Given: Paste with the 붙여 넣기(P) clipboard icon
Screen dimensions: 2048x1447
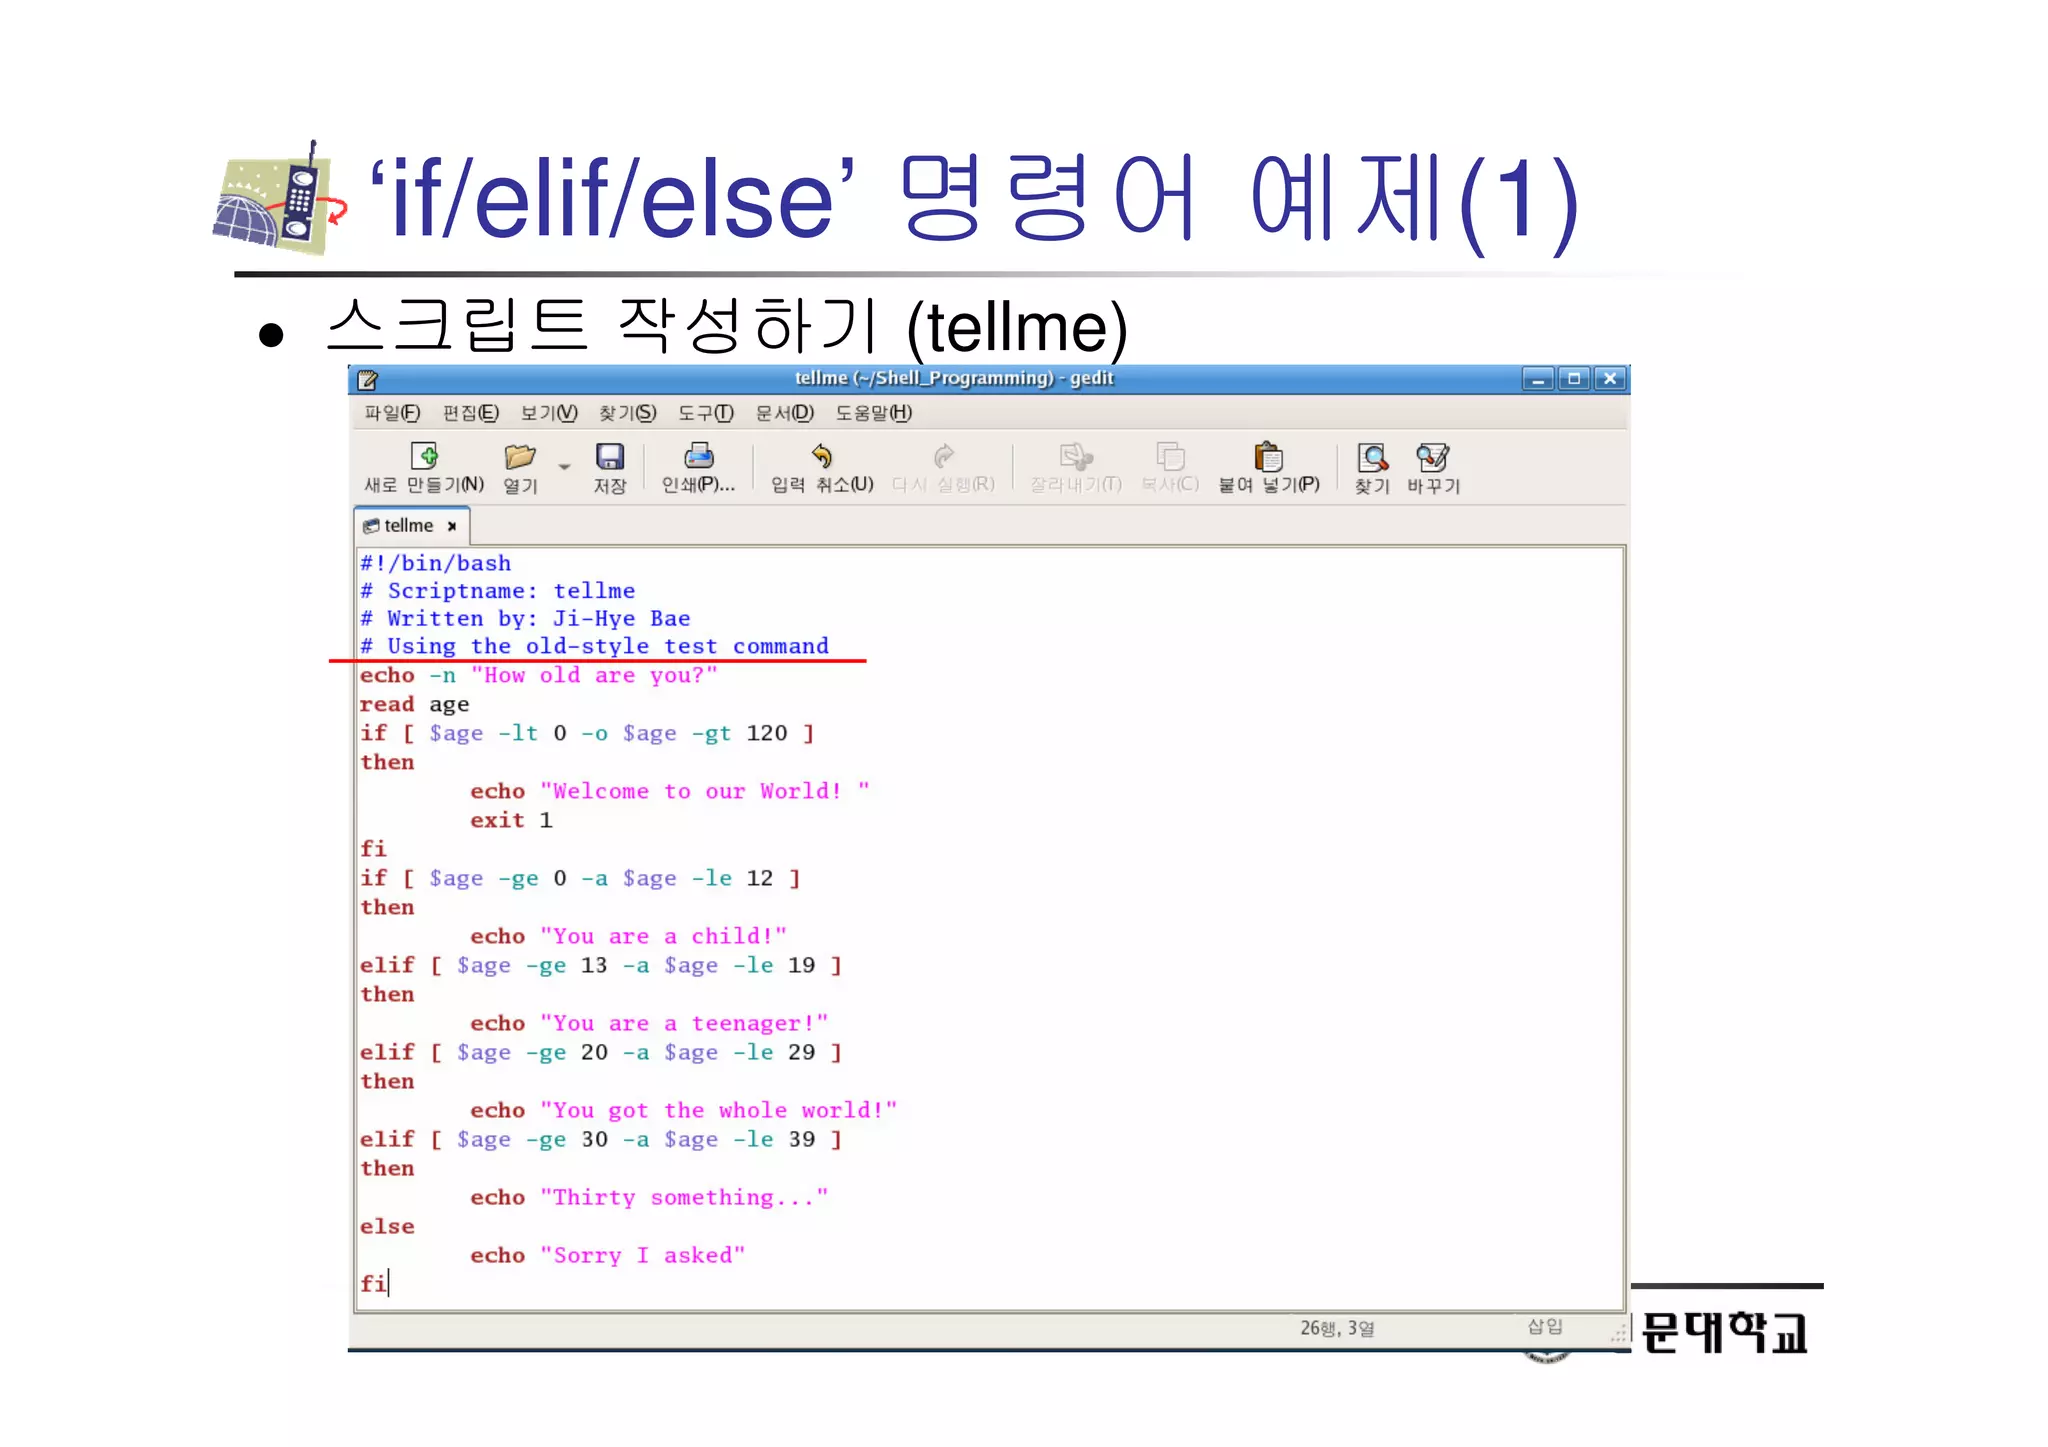Looking at the screenshot, I should (x=1268, y=457).
